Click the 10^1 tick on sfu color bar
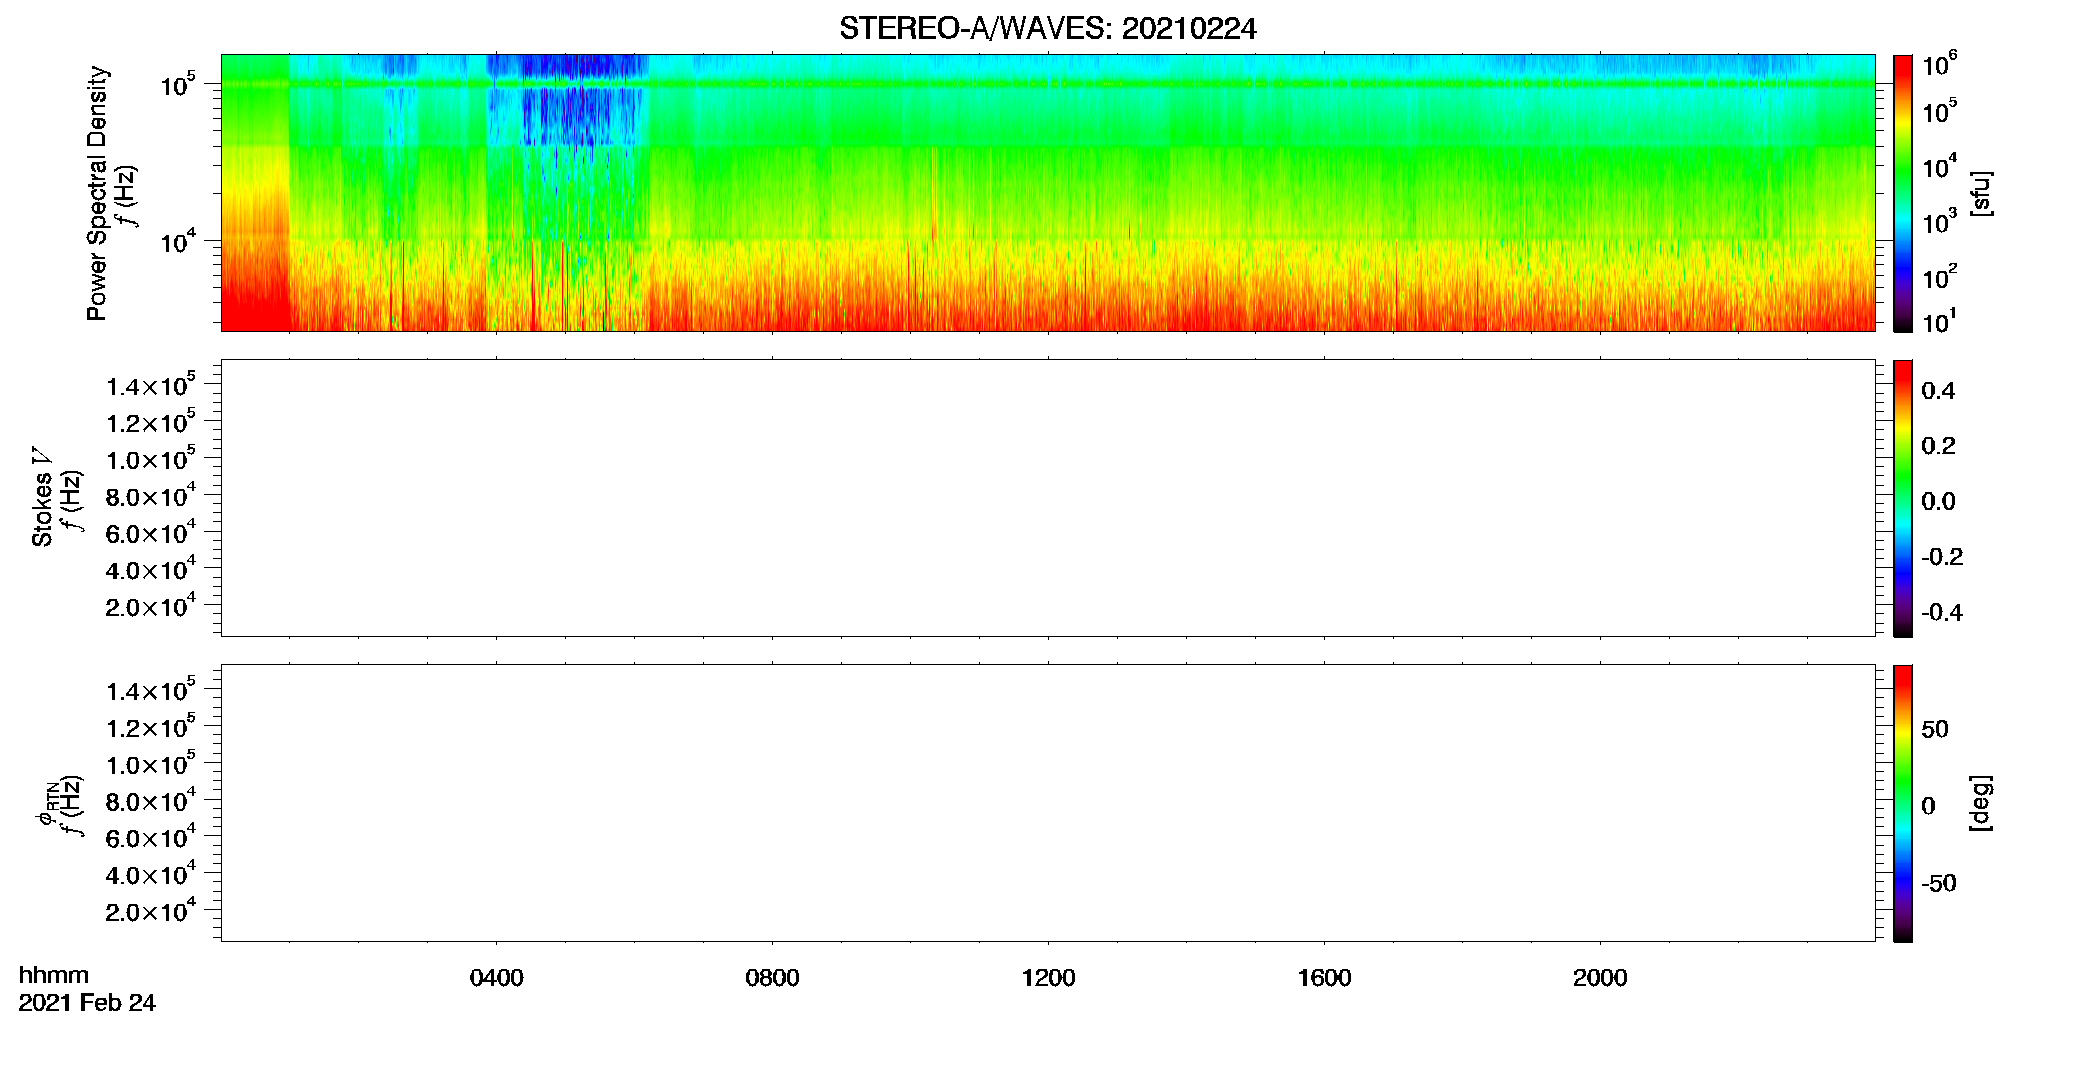Image resolution: width=2096 pixels, height=1080 pixels. 1939,321
